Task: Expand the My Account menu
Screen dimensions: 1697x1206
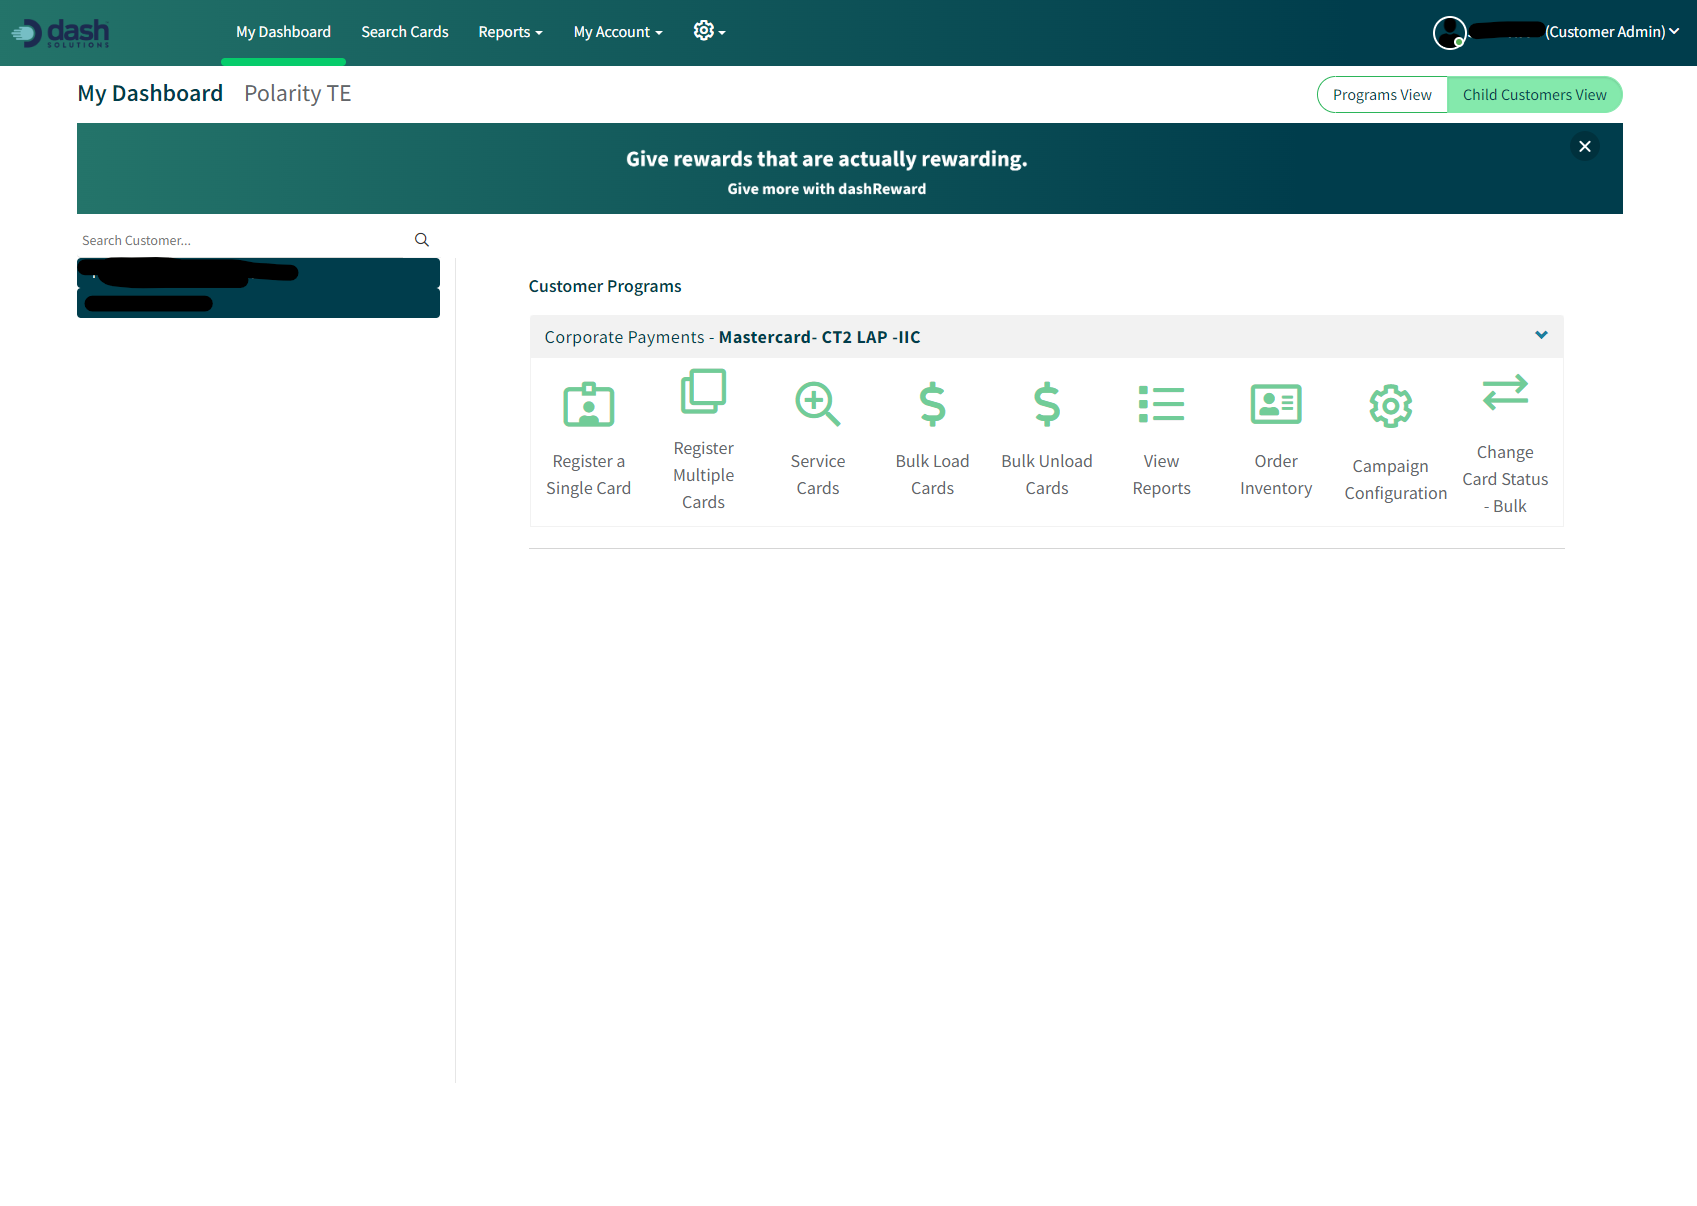Action: [618, 32]
